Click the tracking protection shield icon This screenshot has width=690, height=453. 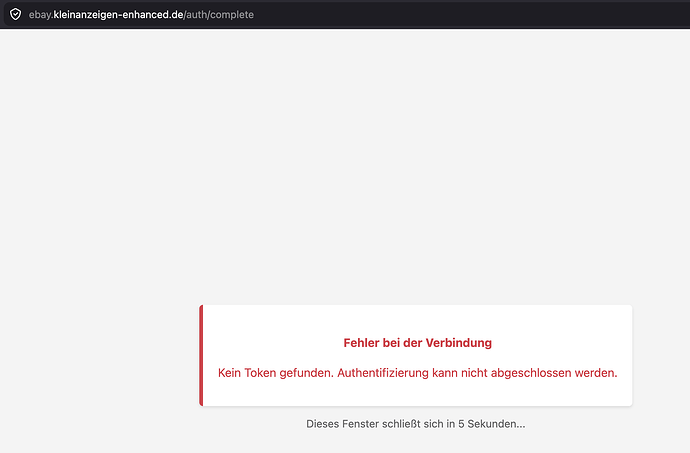point(15,15)
